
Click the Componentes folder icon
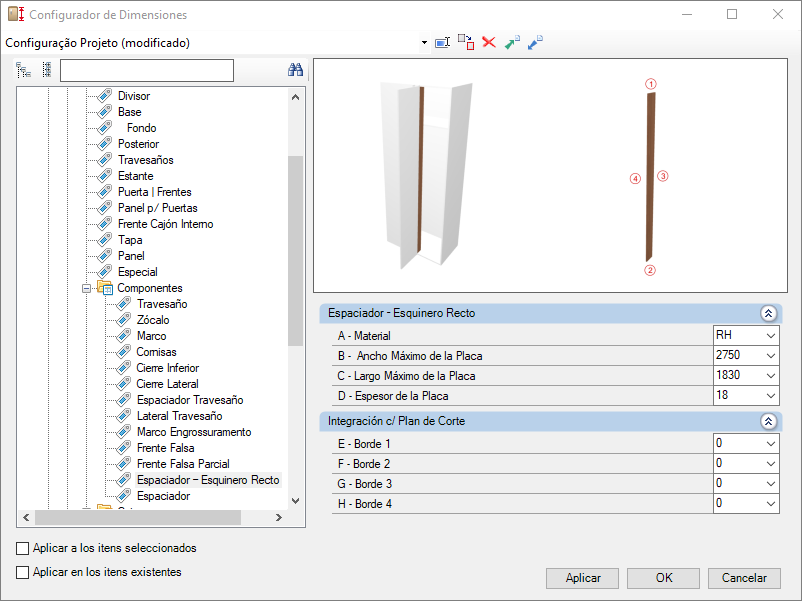coord(105,288)
